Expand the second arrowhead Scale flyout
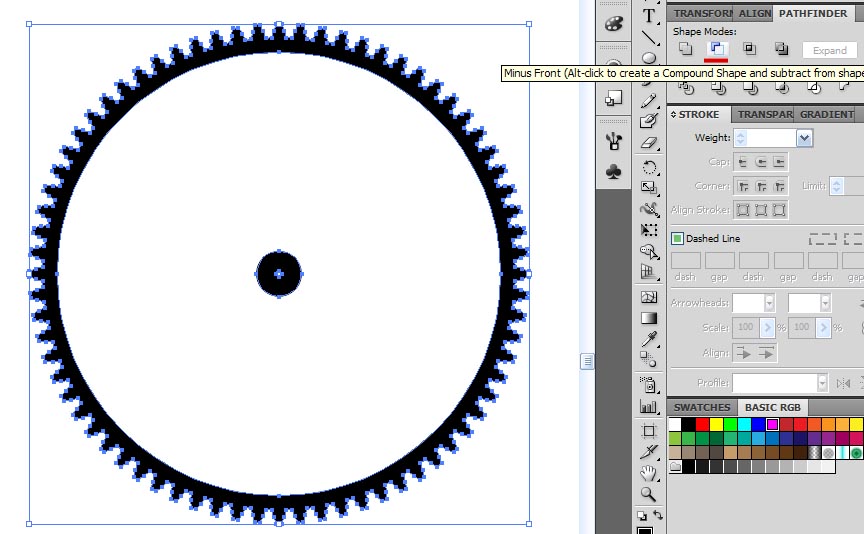864x534 pixels. click(823, 328)
